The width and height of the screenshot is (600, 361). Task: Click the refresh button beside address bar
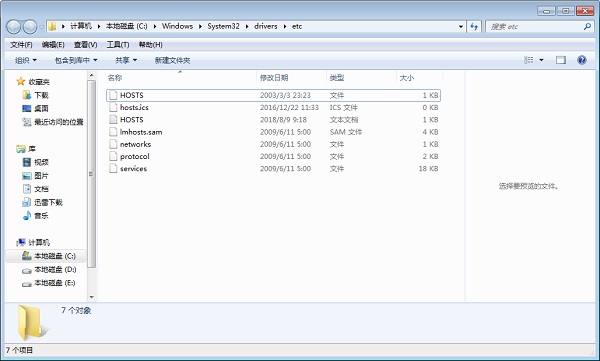(474, 26)
